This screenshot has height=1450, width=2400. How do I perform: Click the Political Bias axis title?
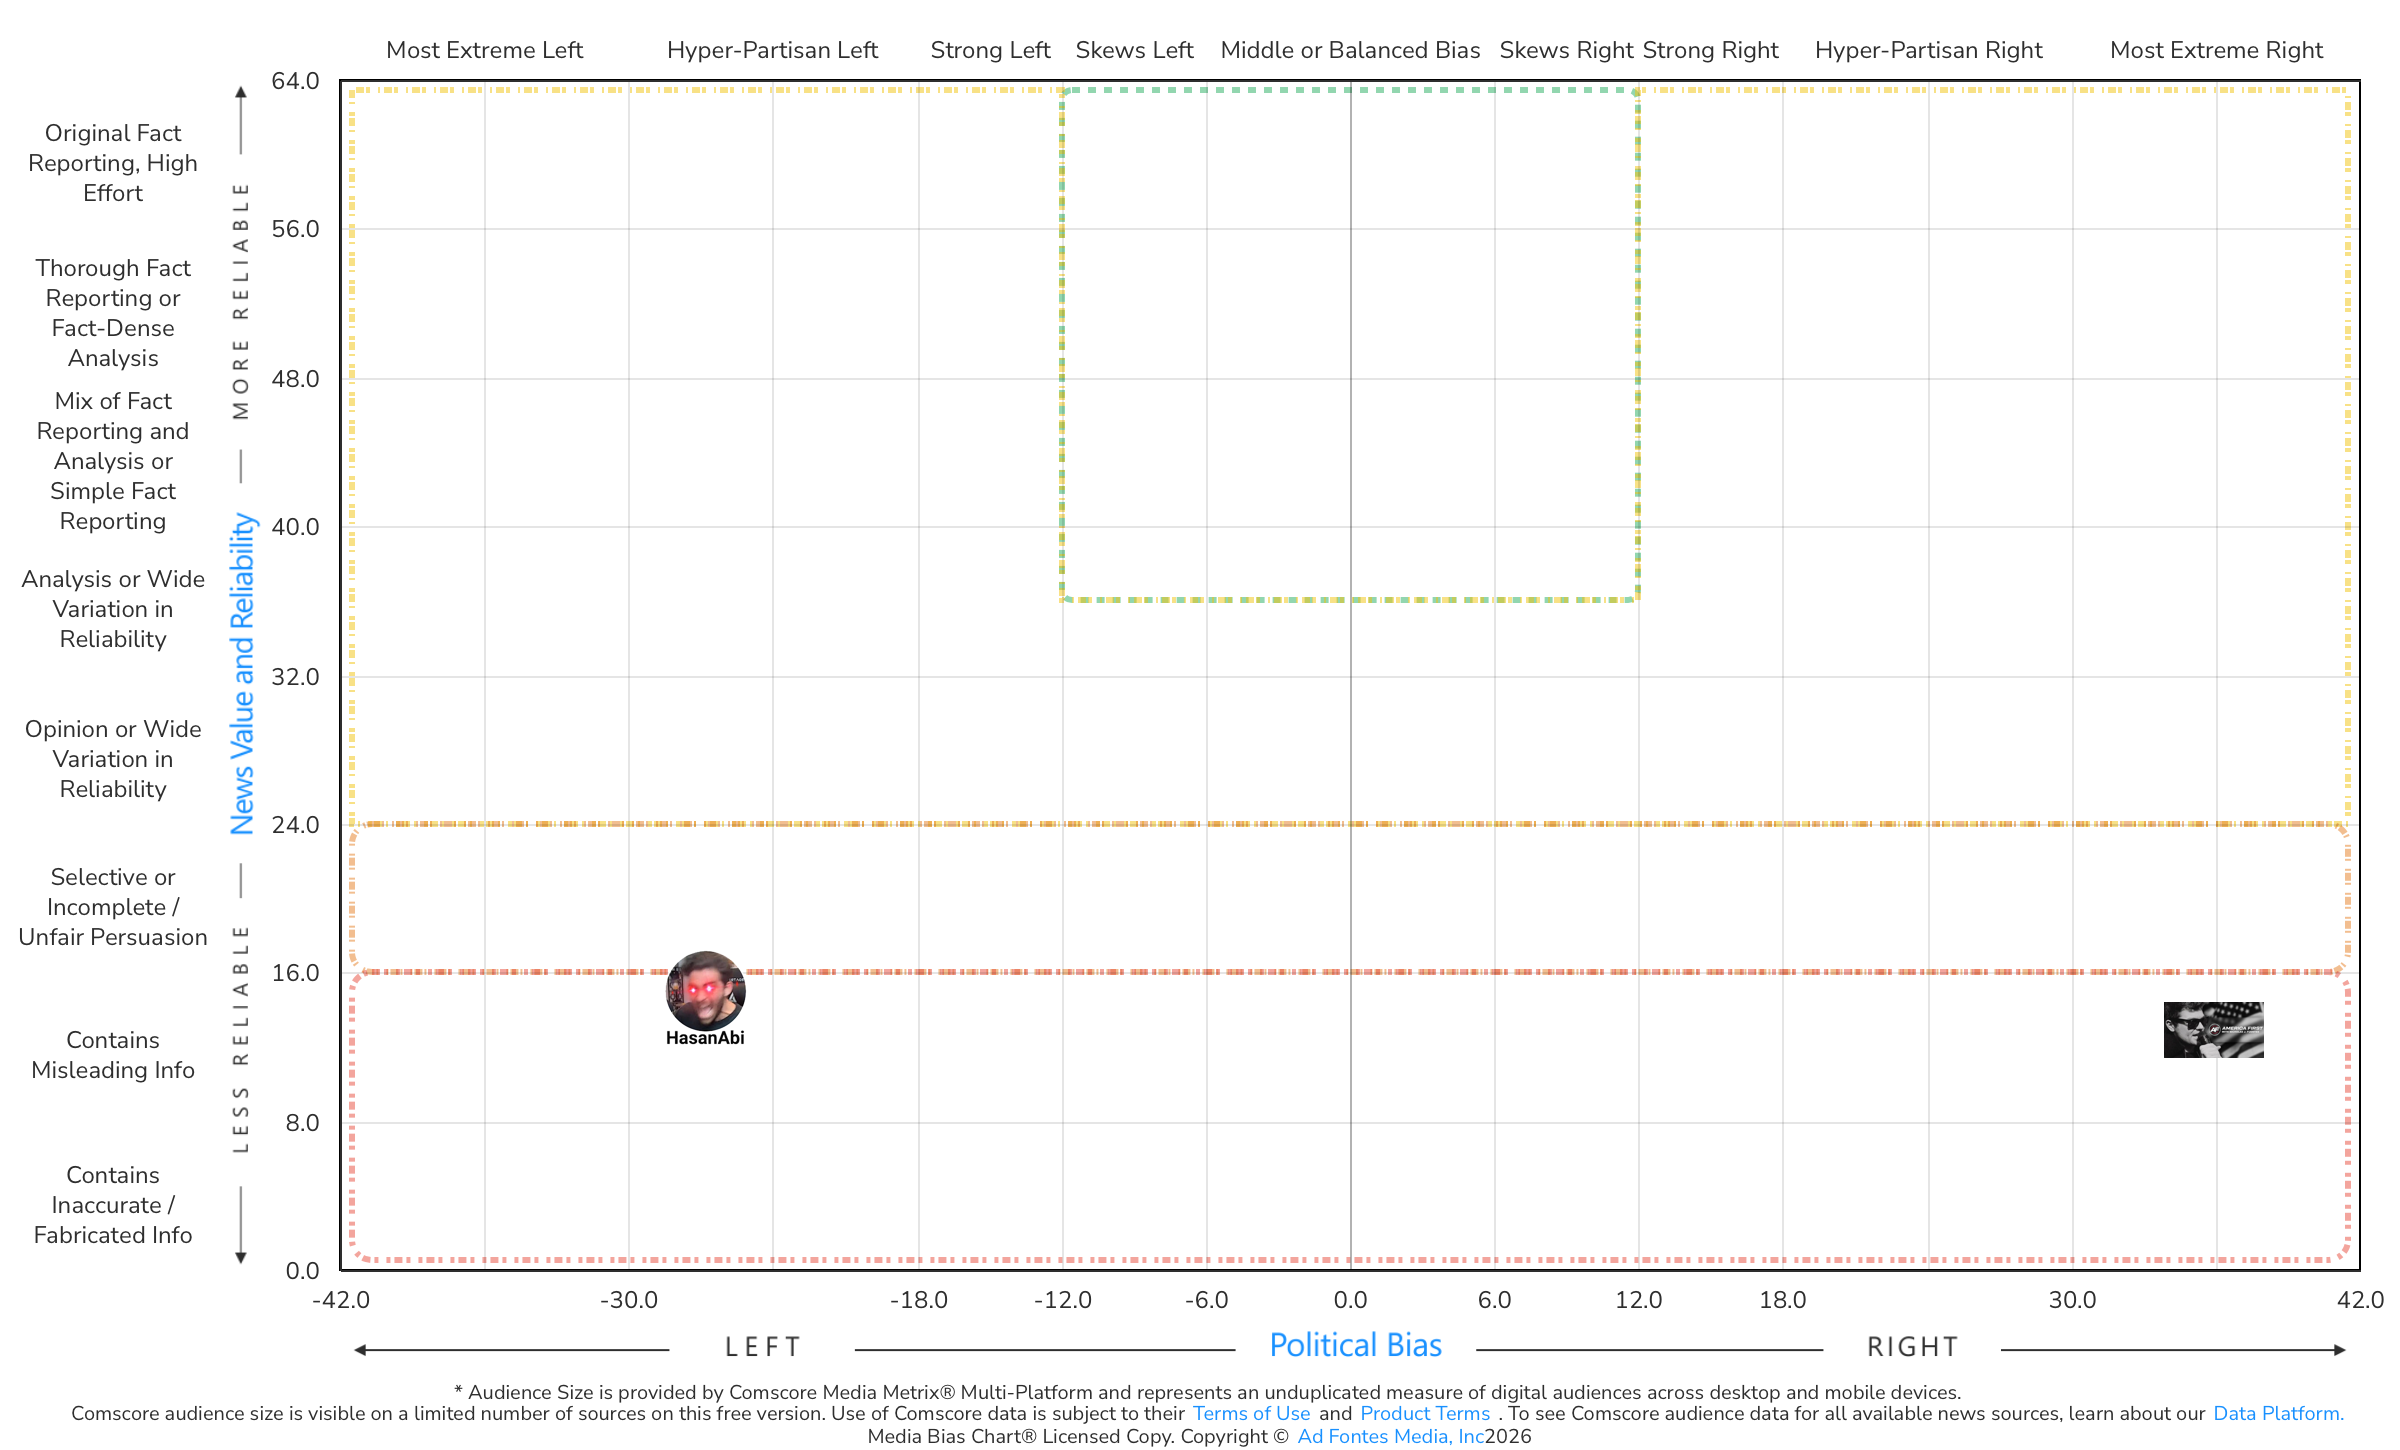coord(1355,1345)
